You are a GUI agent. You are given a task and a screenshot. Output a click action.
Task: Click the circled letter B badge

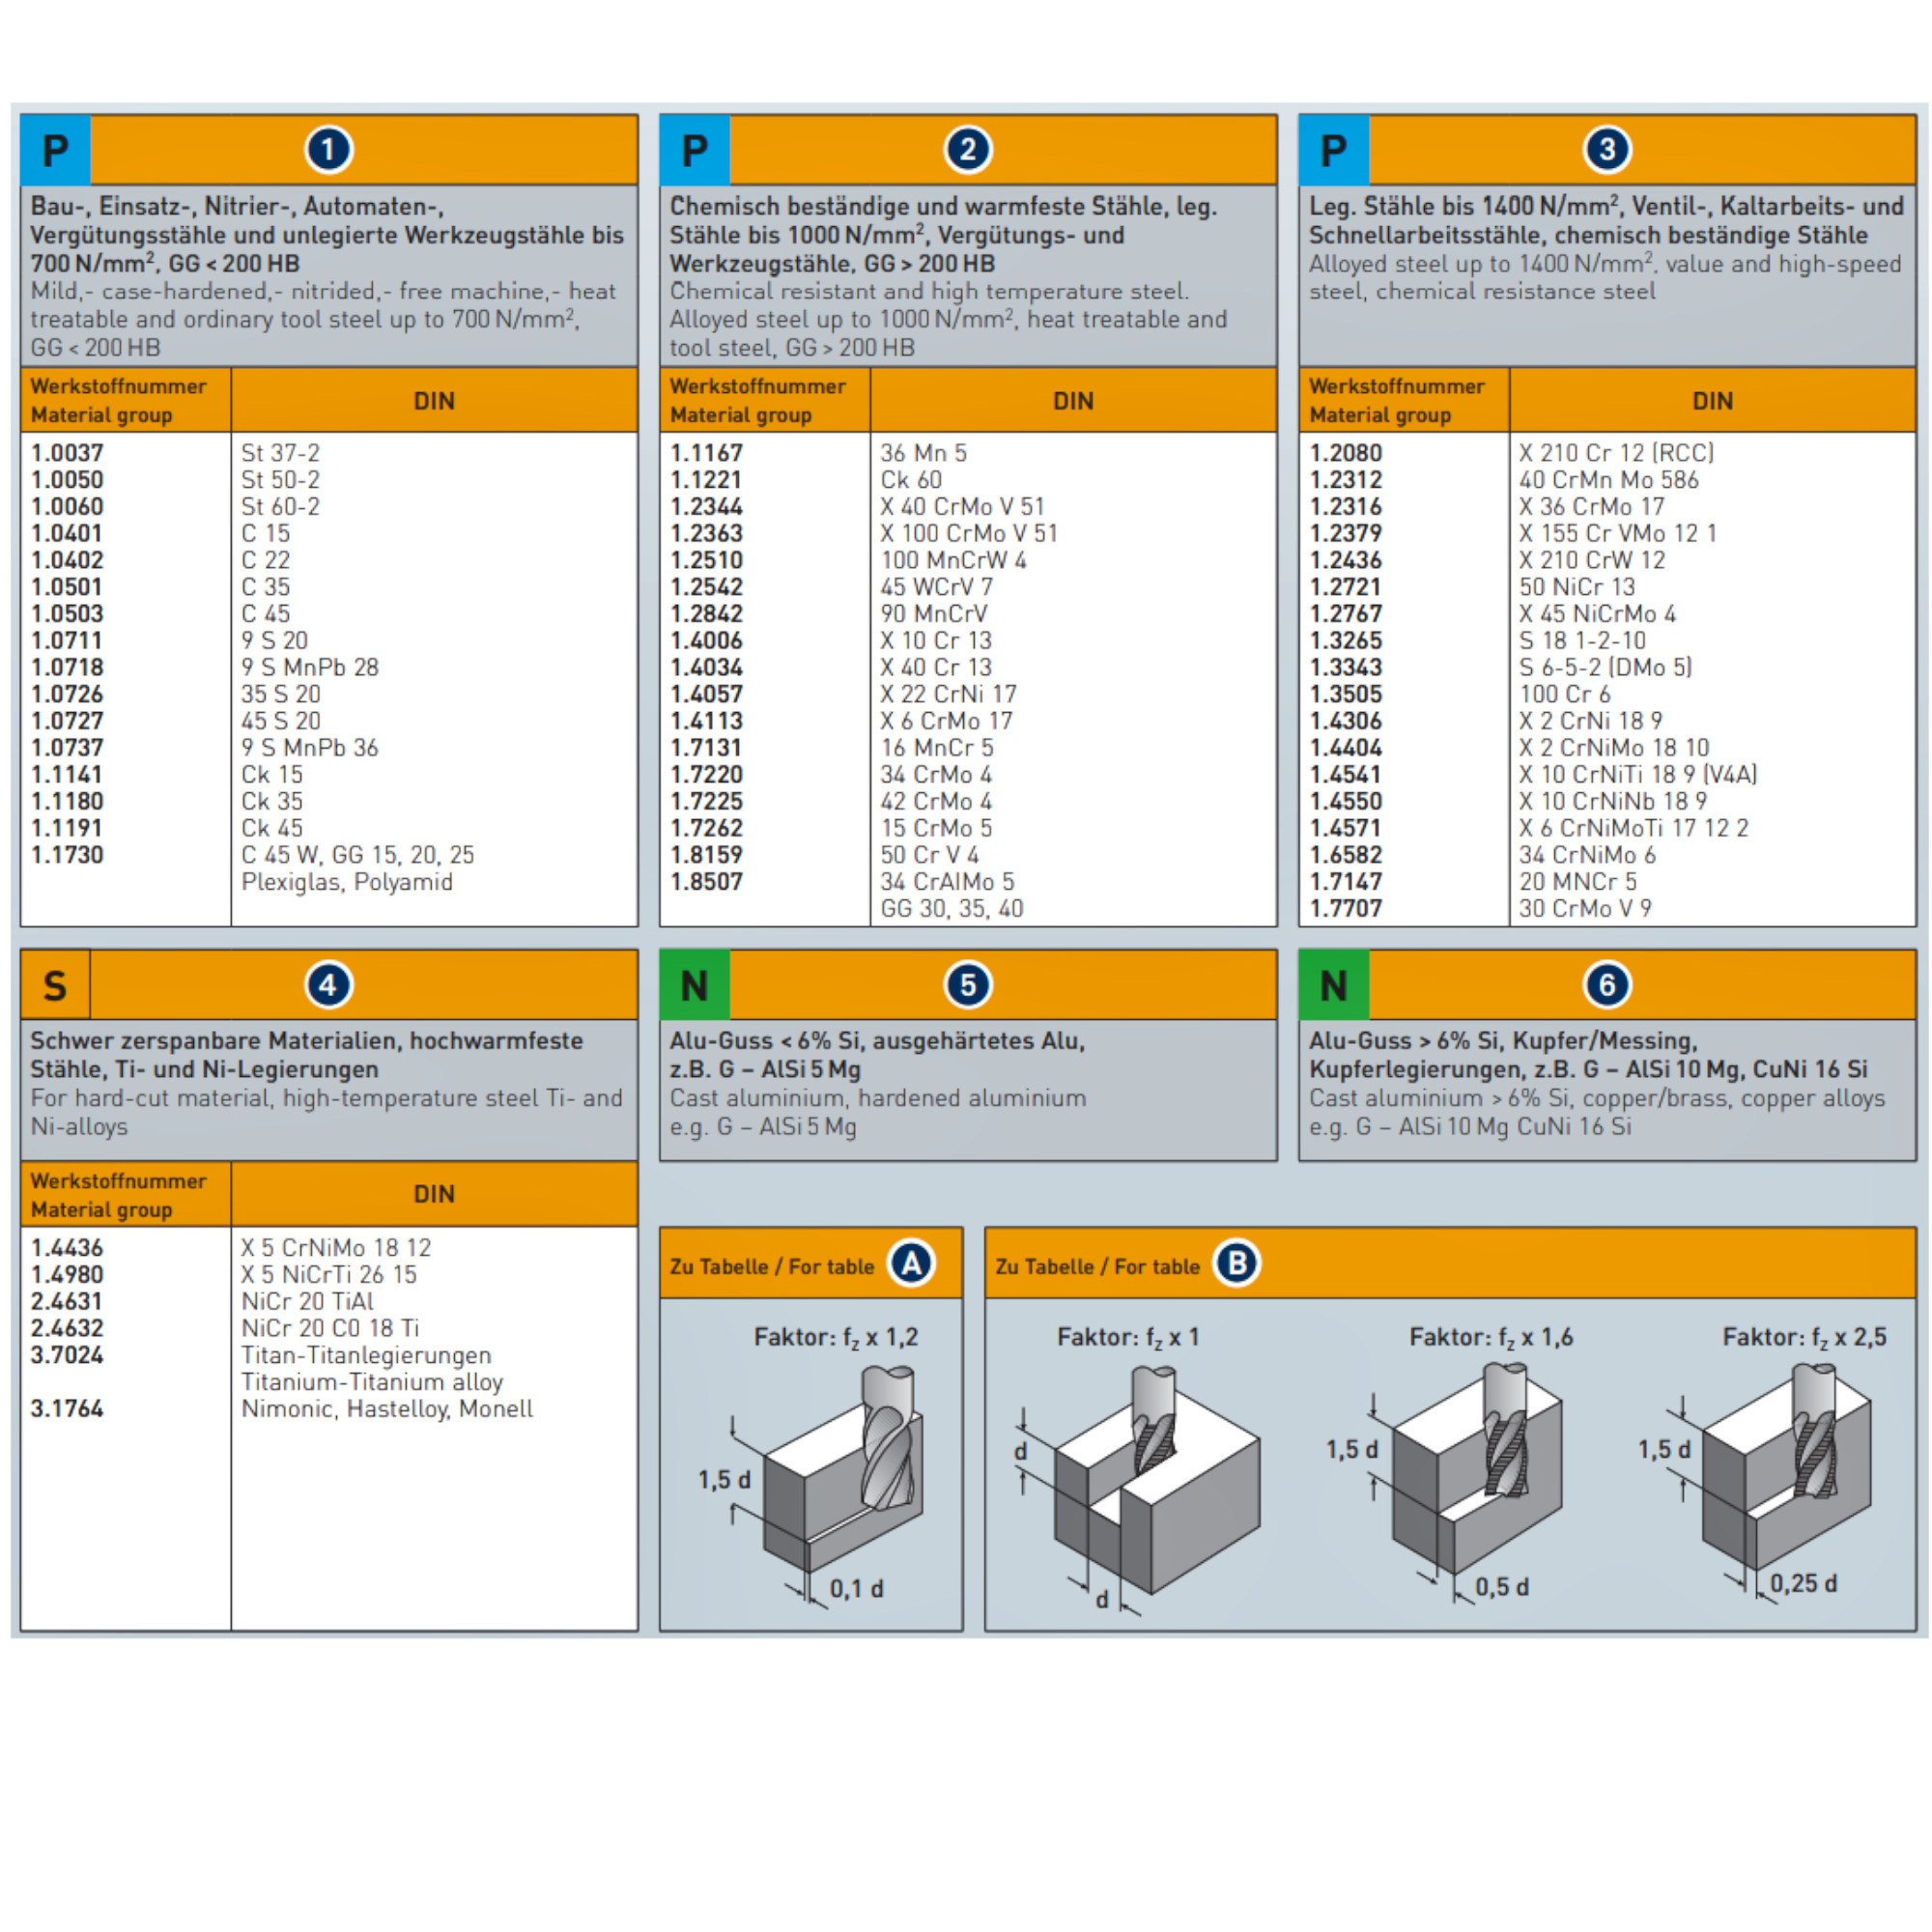(x=1237, y=1264)
